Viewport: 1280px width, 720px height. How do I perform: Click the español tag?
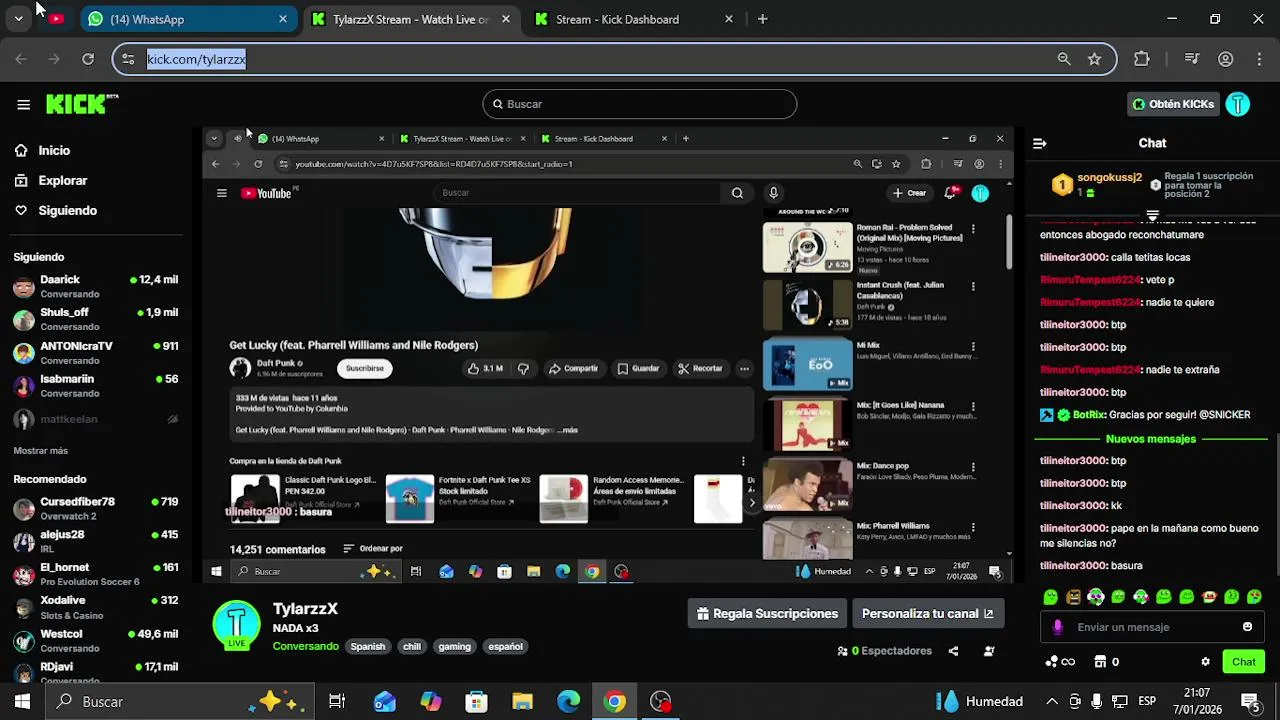(505, 646)
